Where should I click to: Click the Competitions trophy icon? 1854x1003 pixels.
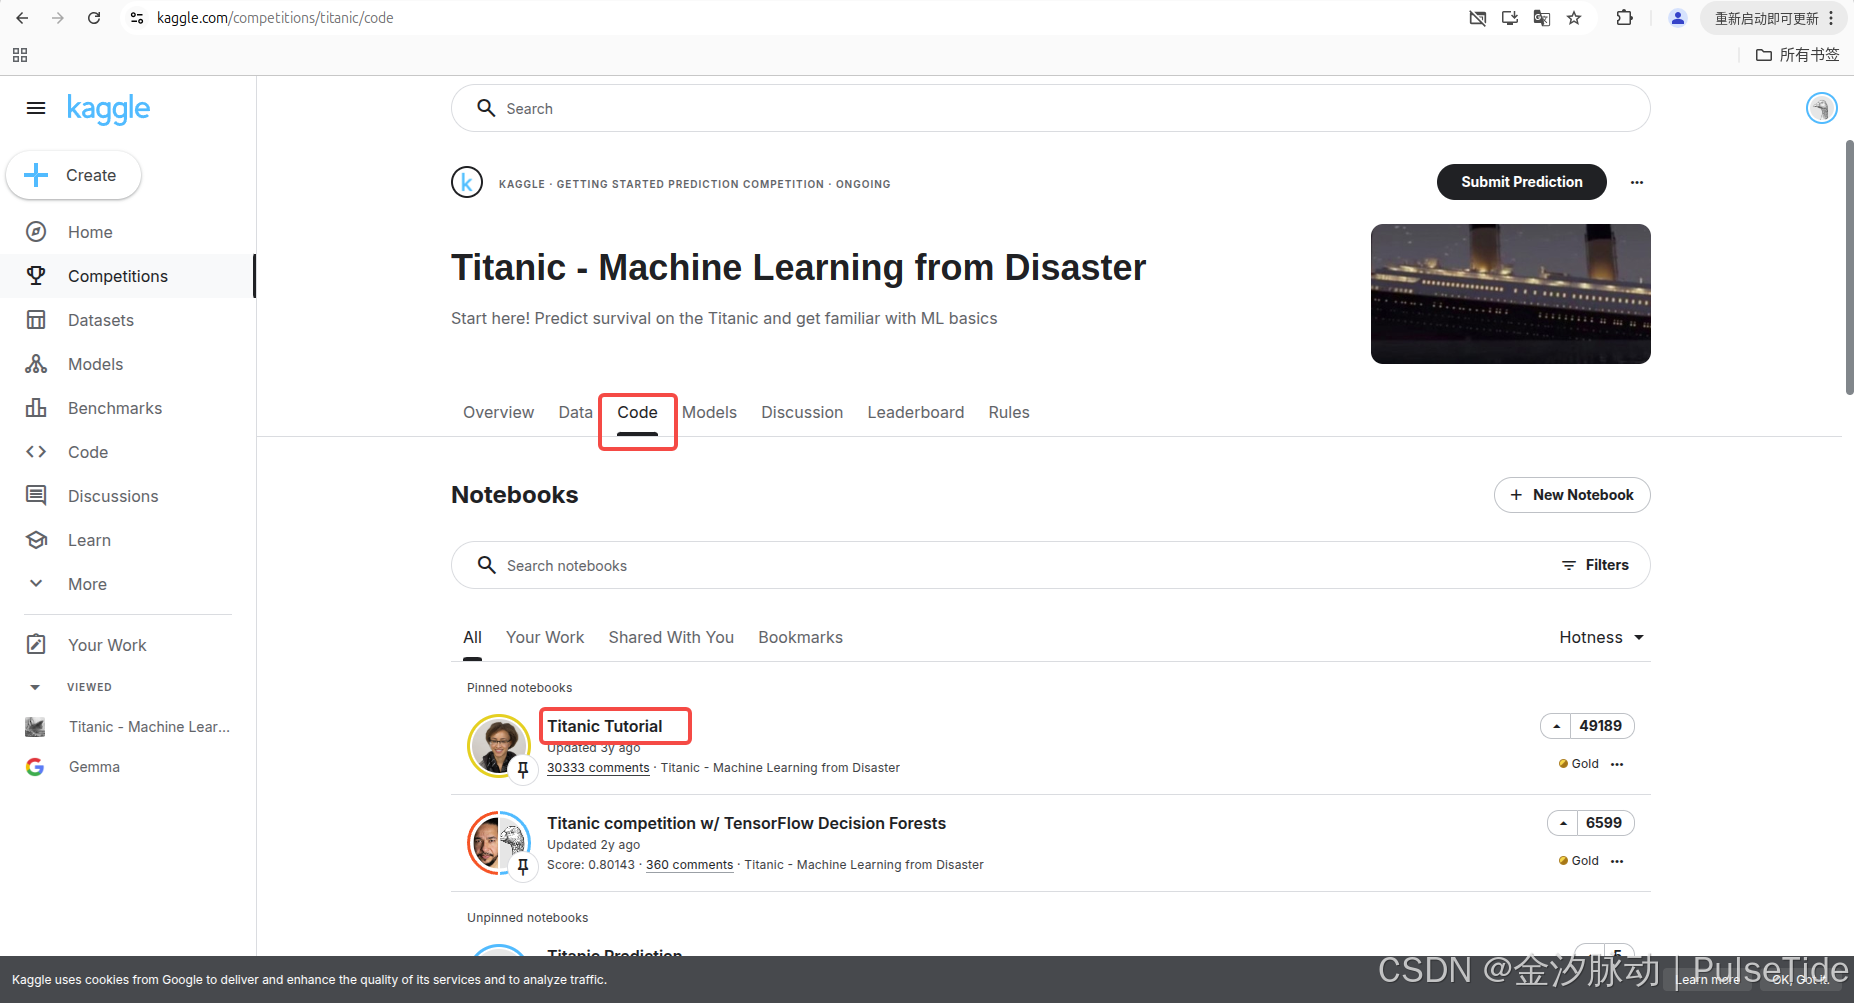coord(36,276)
